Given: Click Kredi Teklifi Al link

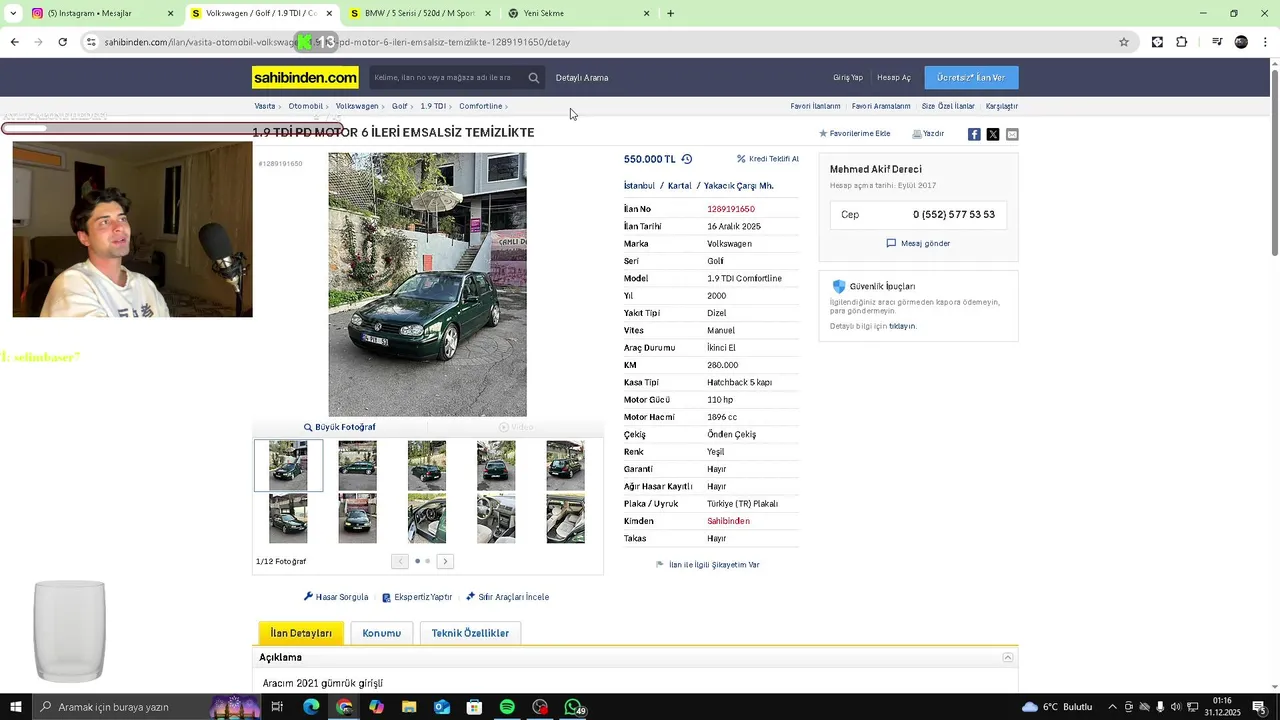Looking at the screenshot, I should coord(768,159).
